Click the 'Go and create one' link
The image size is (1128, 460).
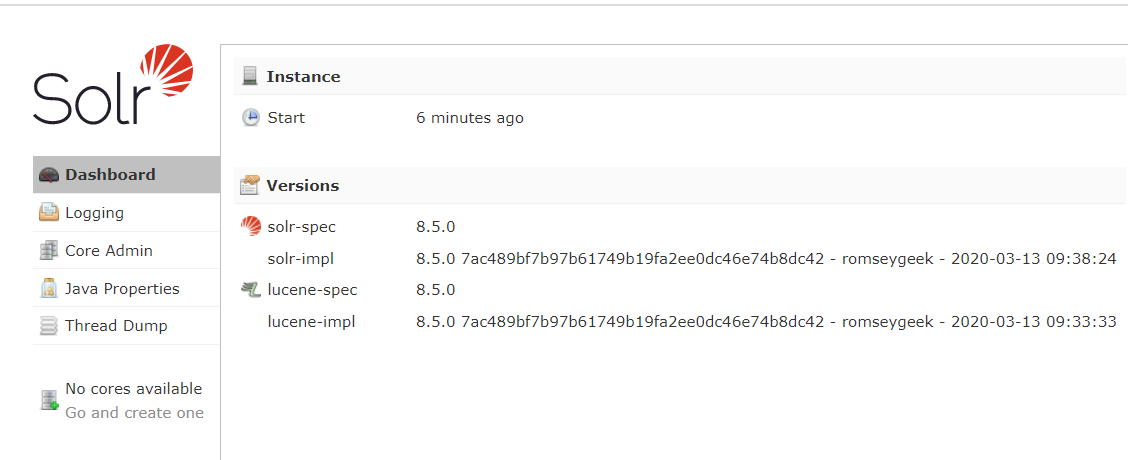(135, 413)
